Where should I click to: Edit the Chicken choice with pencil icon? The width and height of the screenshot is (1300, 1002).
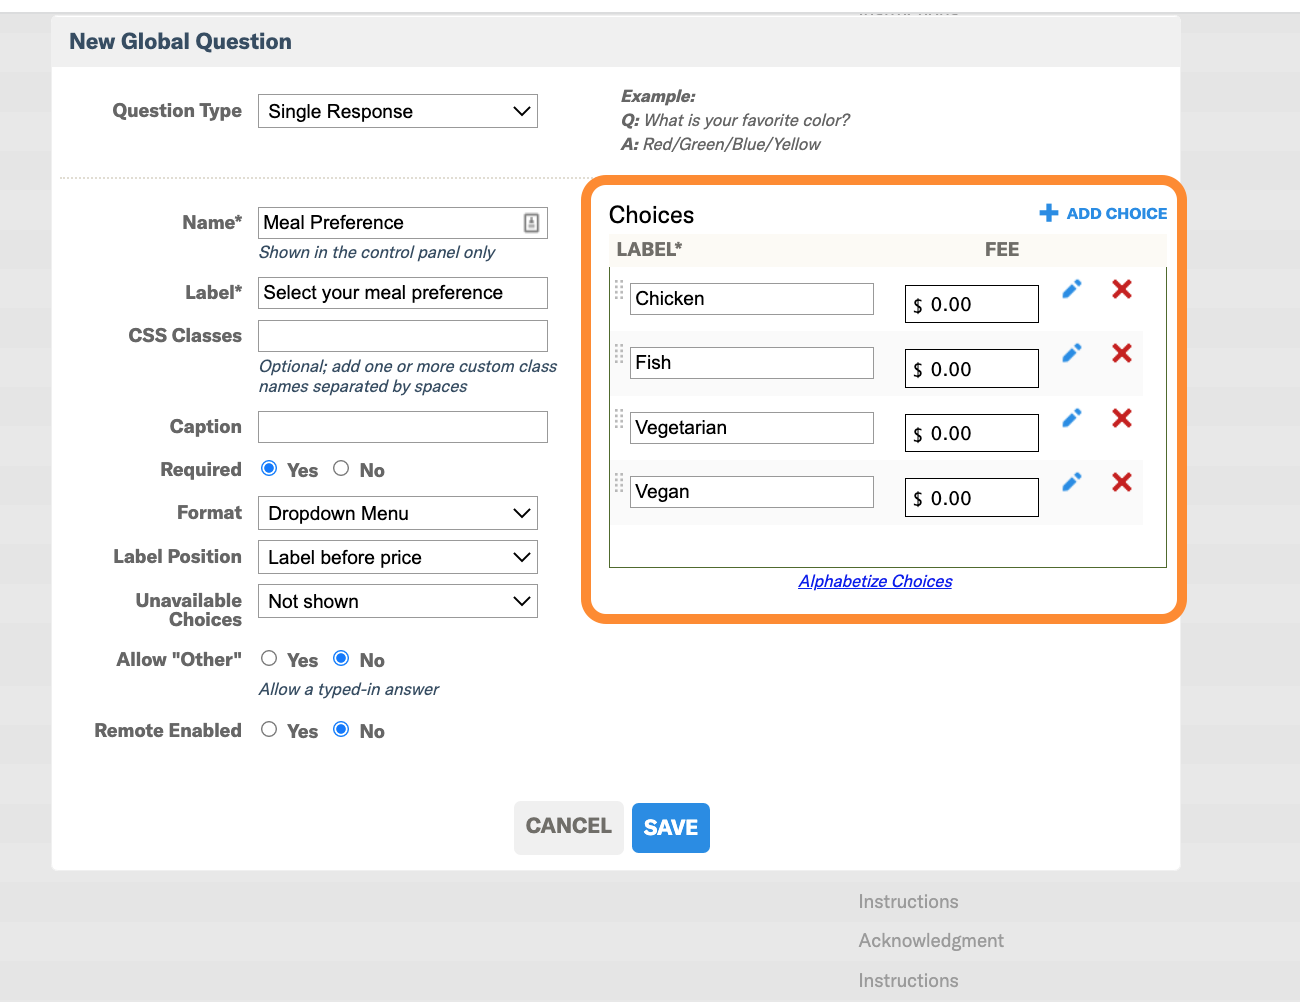[x=1072, y=289]
